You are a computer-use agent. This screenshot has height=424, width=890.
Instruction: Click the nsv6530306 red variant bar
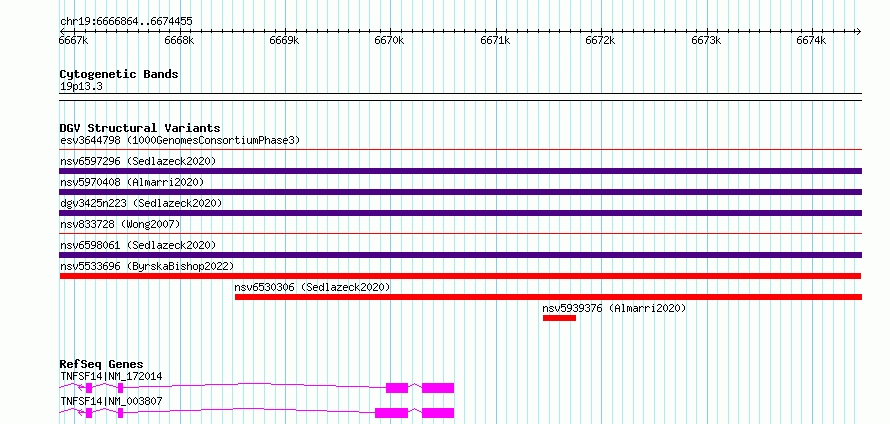tap(548, 297)
